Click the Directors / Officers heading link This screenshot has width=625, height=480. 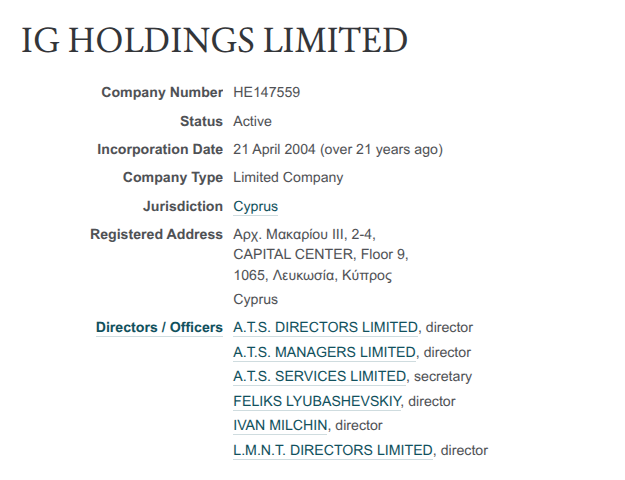coord(159,328)
